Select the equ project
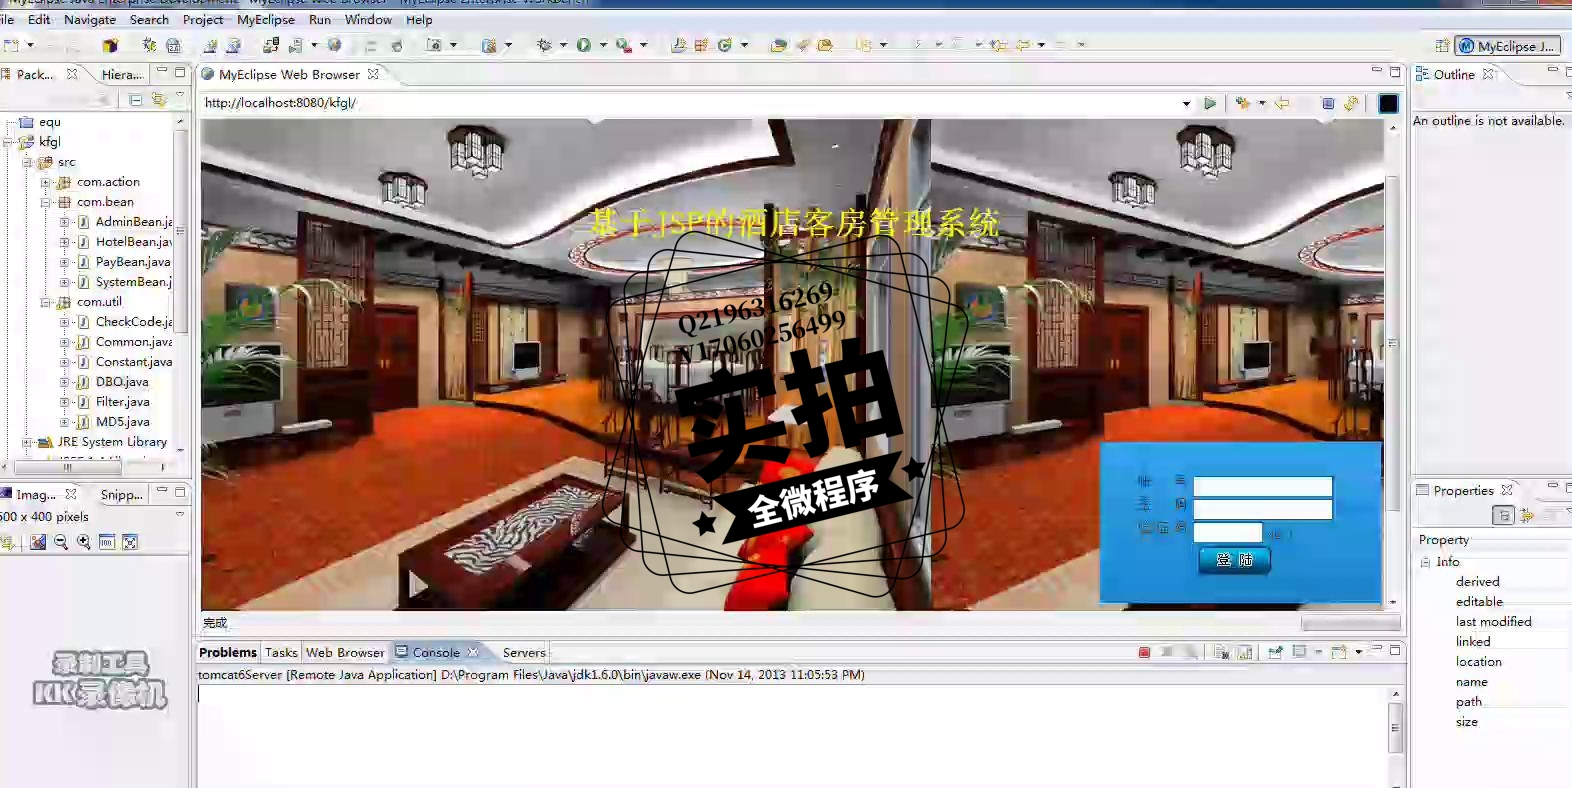Screen dimensions: 1572x788 (49, 122)
